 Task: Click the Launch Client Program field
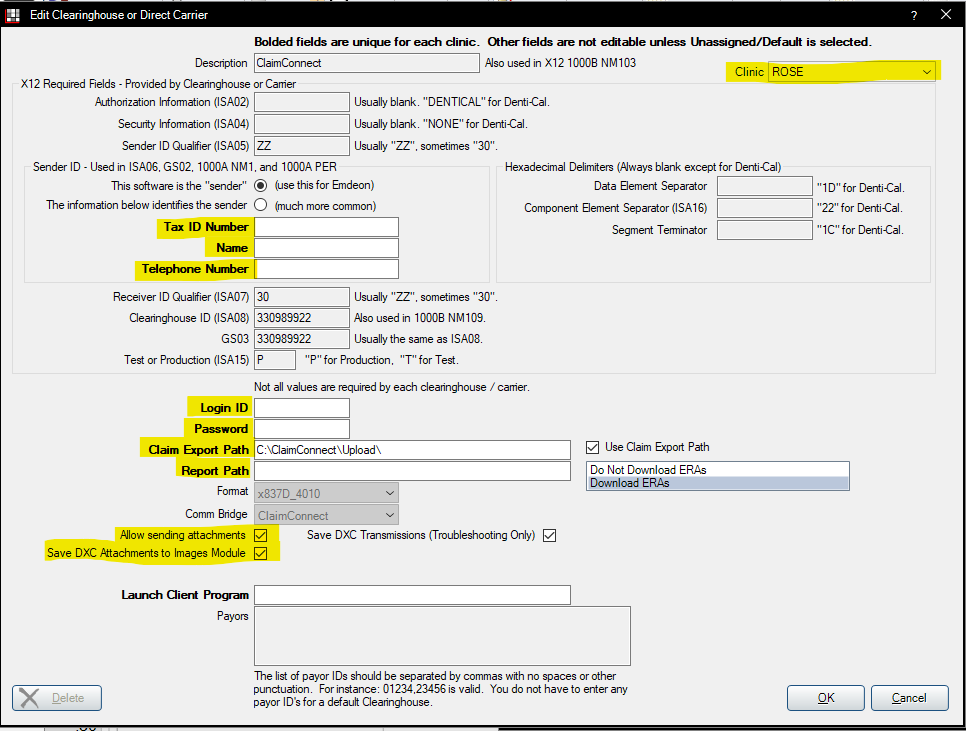[412, 595]
